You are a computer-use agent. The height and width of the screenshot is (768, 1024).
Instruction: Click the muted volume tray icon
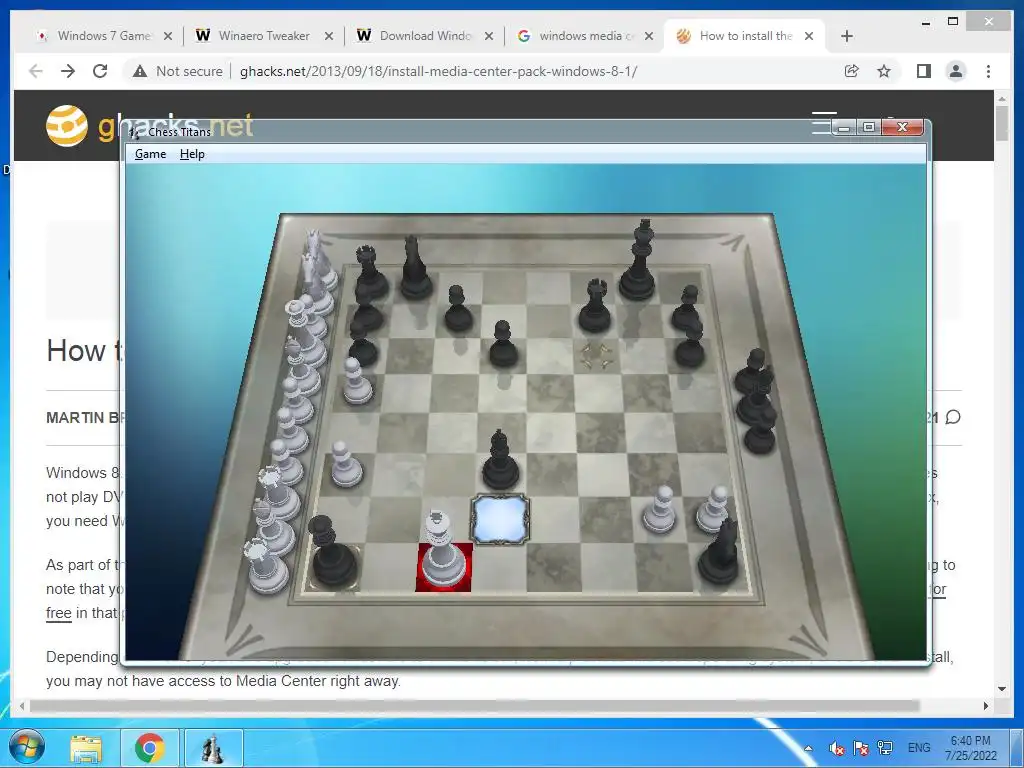click(x=836, y=748)
